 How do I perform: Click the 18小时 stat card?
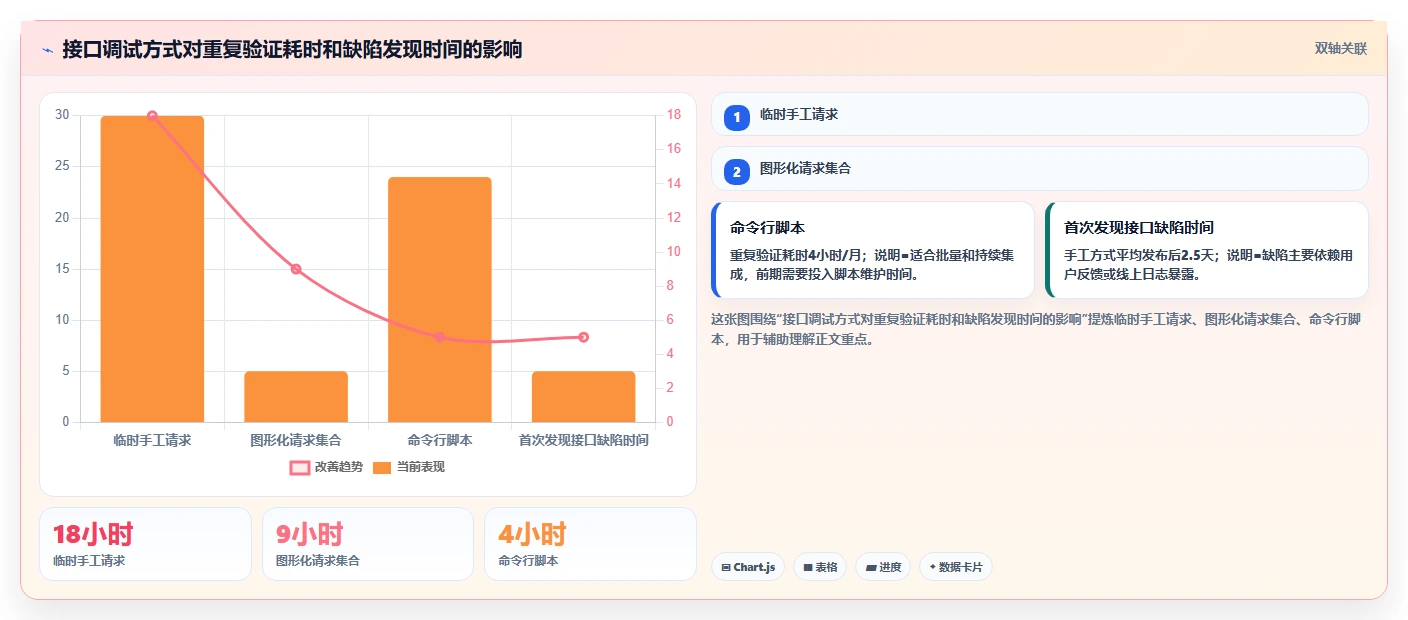click(x=145, y=544)
